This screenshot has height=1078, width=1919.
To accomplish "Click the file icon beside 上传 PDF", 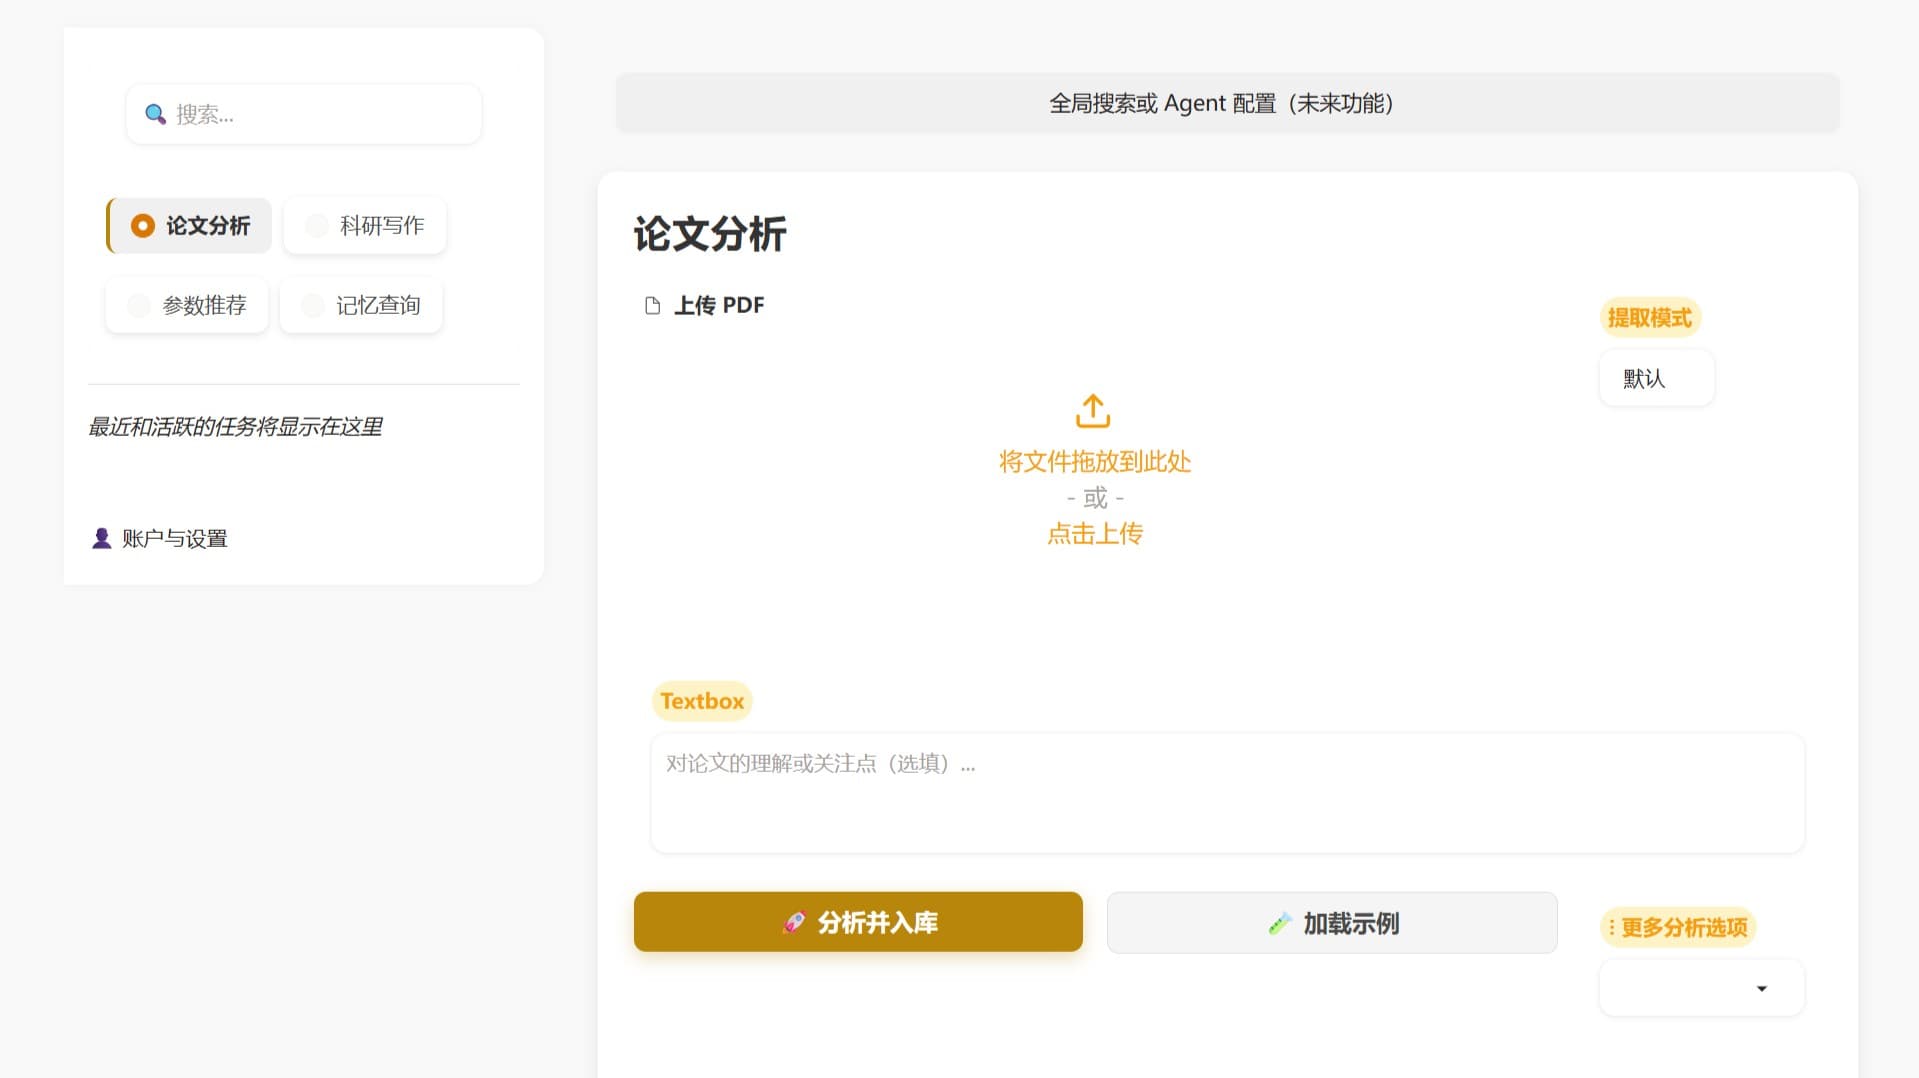I will click(x=653, y=306).
